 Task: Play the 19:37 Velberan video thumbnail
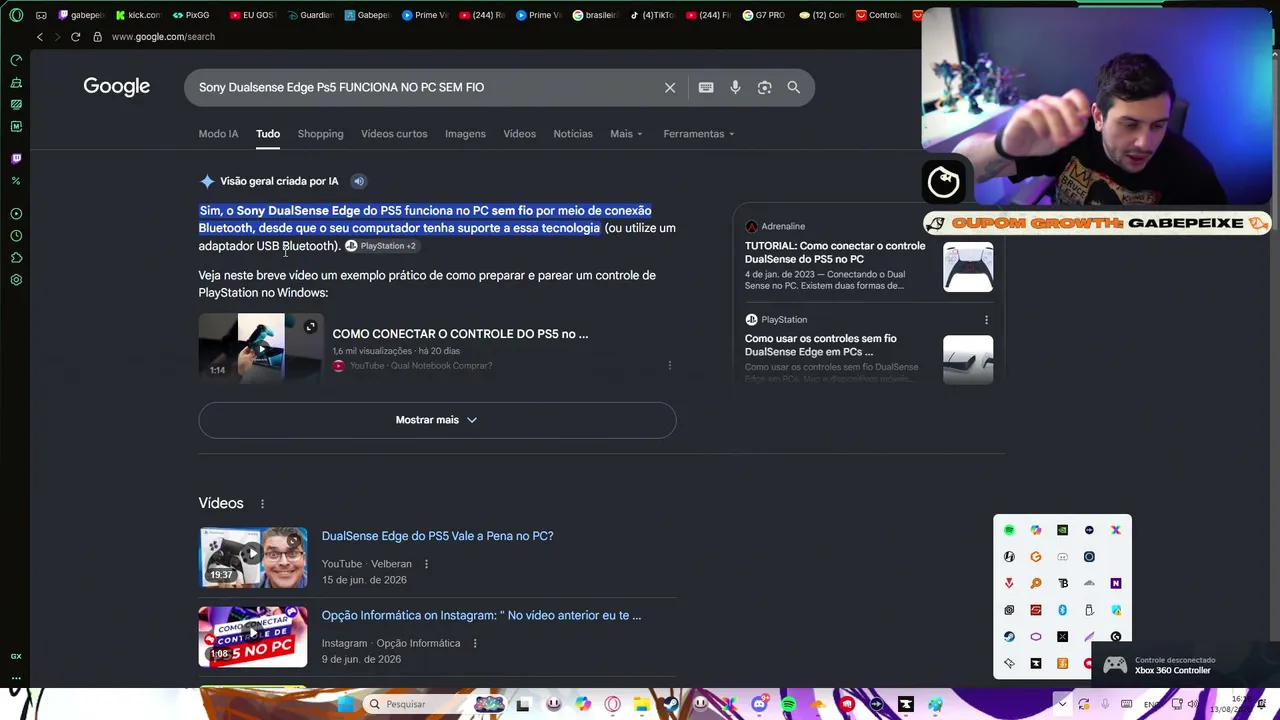click(253, 557)
